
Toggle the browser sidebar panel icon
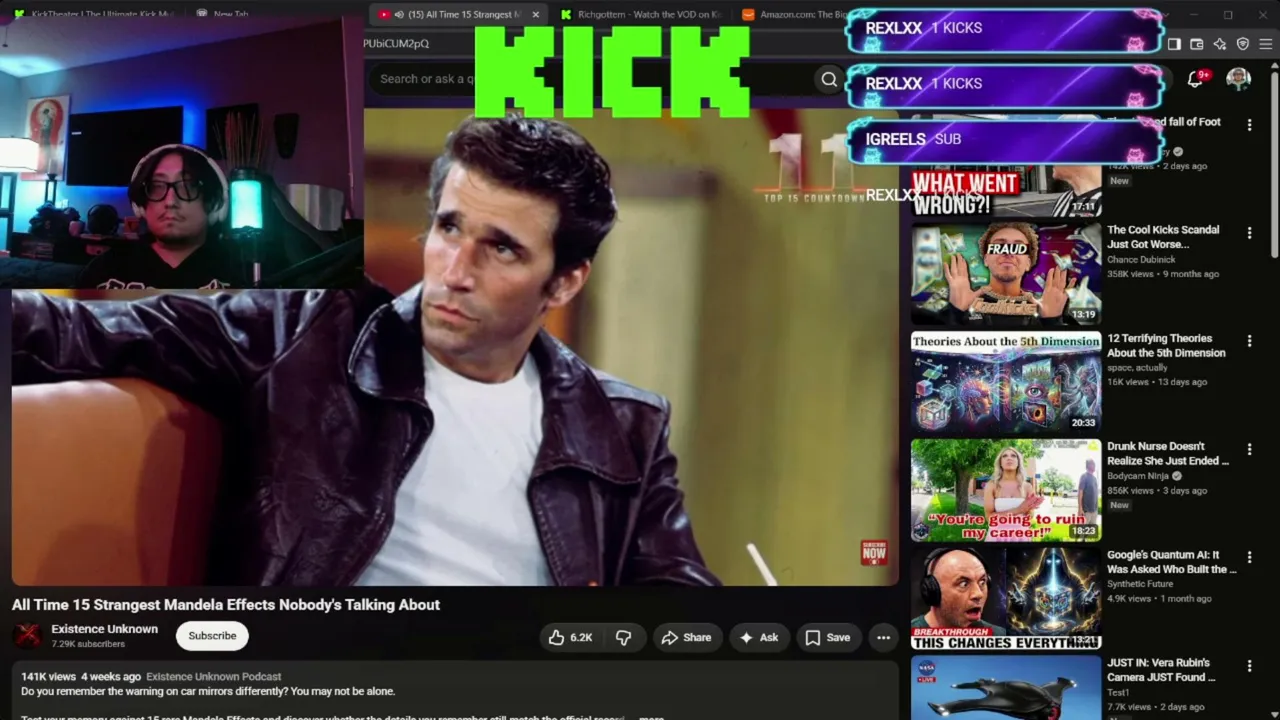pyautogui.click(x=1174, y=44)
